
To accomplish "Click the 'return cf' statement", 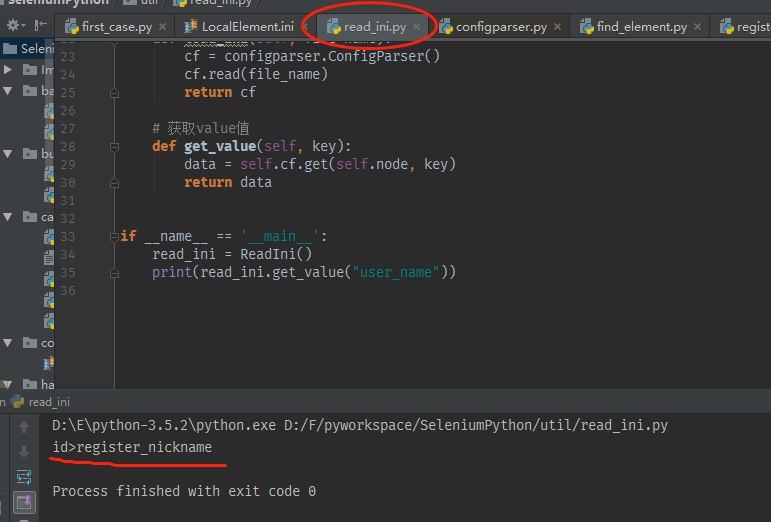I will [220, 92].
